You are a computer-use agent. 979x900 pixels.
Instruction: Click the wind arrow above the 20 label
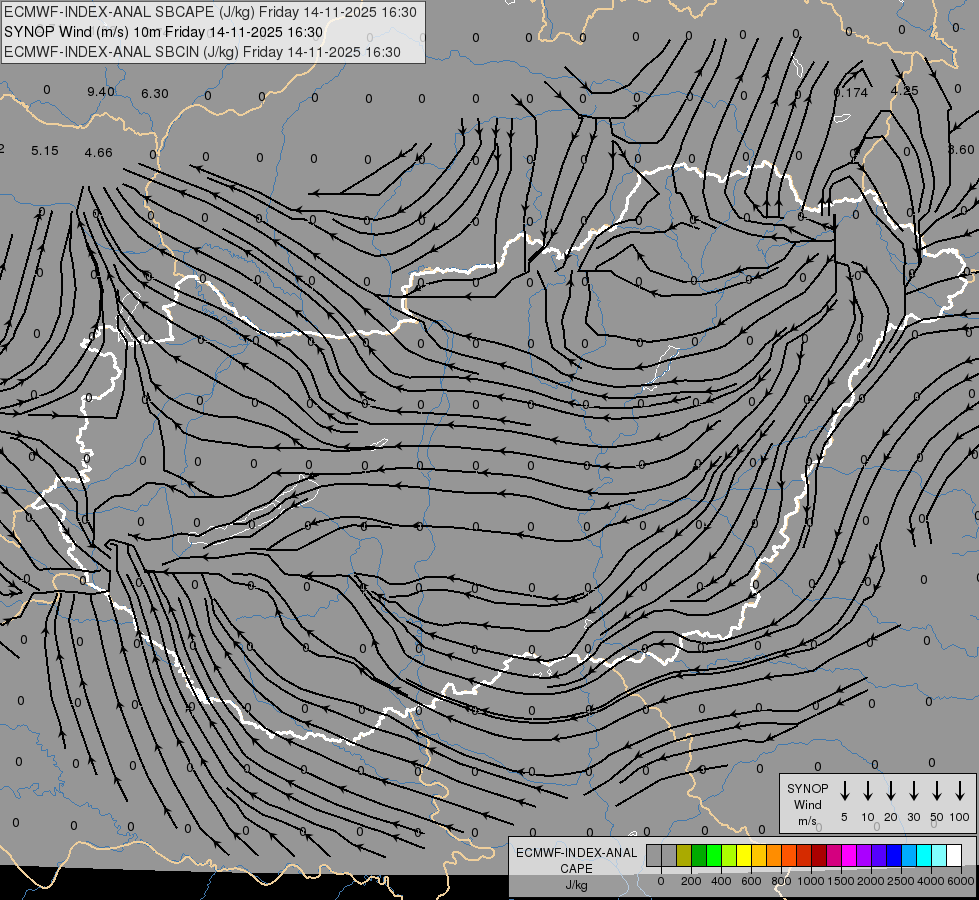click(891, 790)
